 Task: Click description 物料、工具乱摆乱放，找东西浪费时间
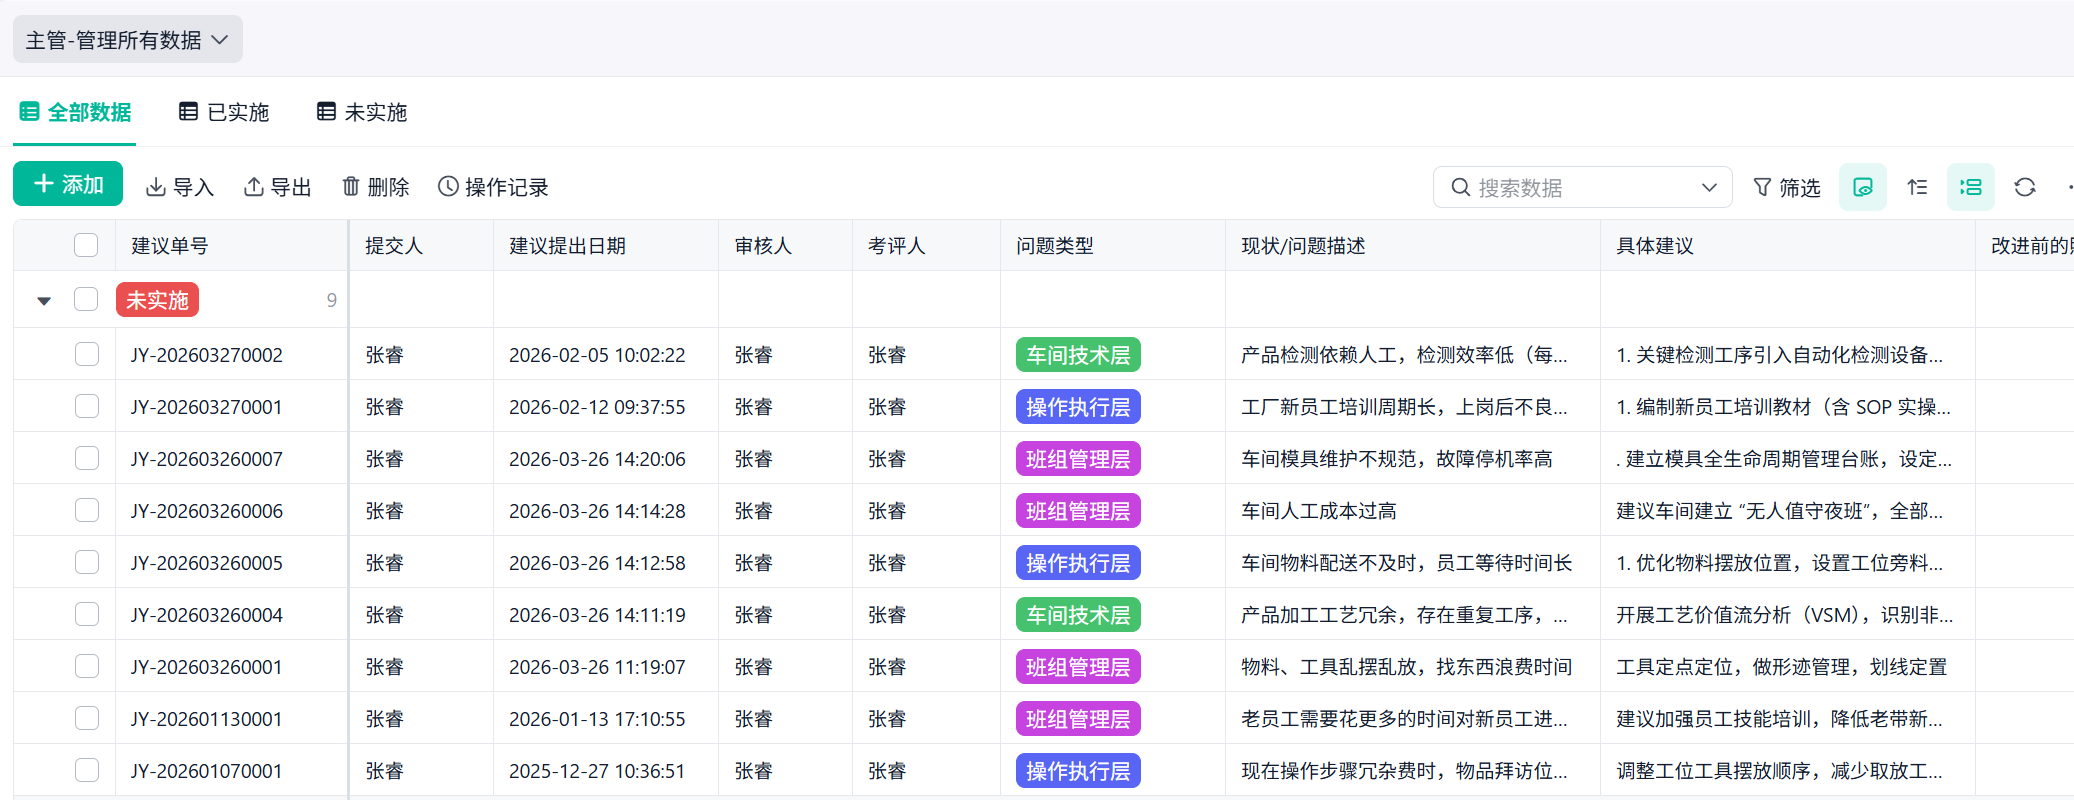point(1407,667)
